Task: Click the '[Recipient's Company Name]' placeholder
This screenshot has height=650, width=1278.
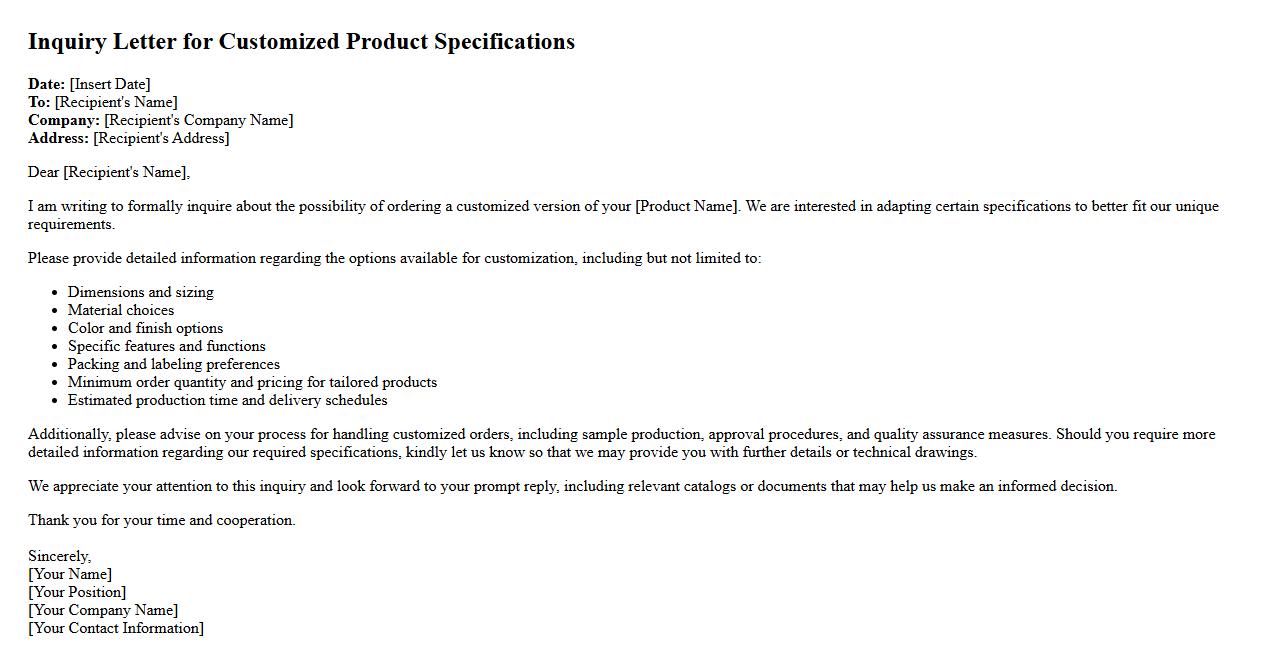Action: [199, 120]
